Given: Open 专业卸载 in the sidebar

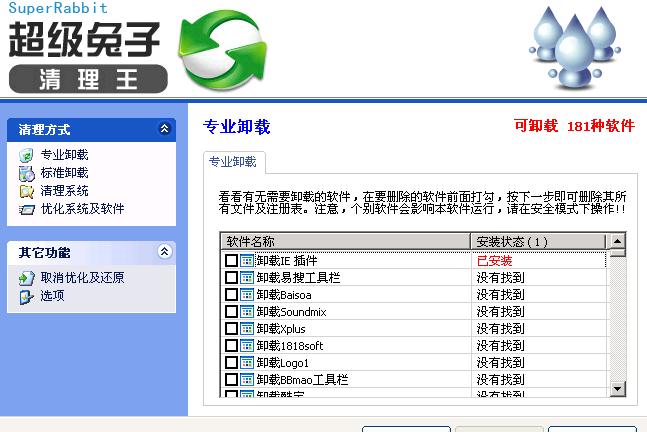Looking at the screenshot, I should click(x=64, y=155).
